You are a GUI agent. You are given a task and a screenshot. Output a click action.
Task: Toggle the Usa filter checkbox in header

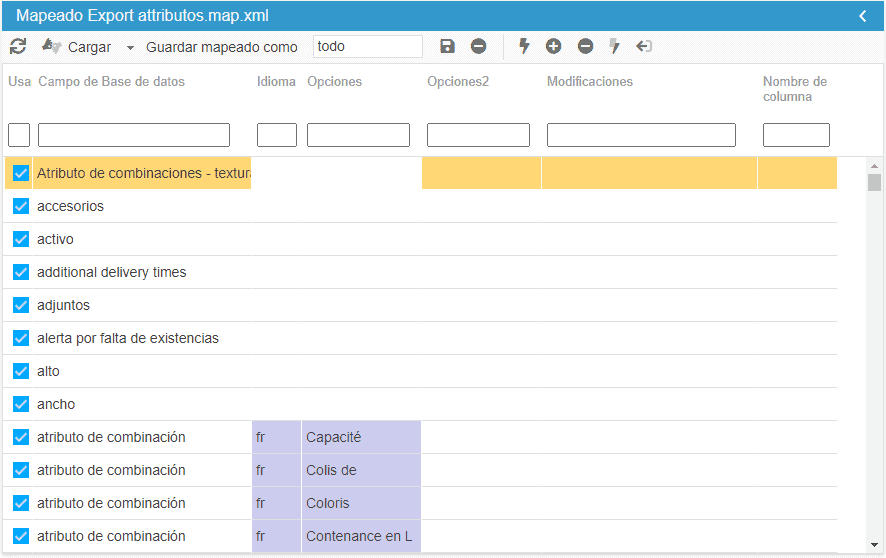tap(19, 135)
